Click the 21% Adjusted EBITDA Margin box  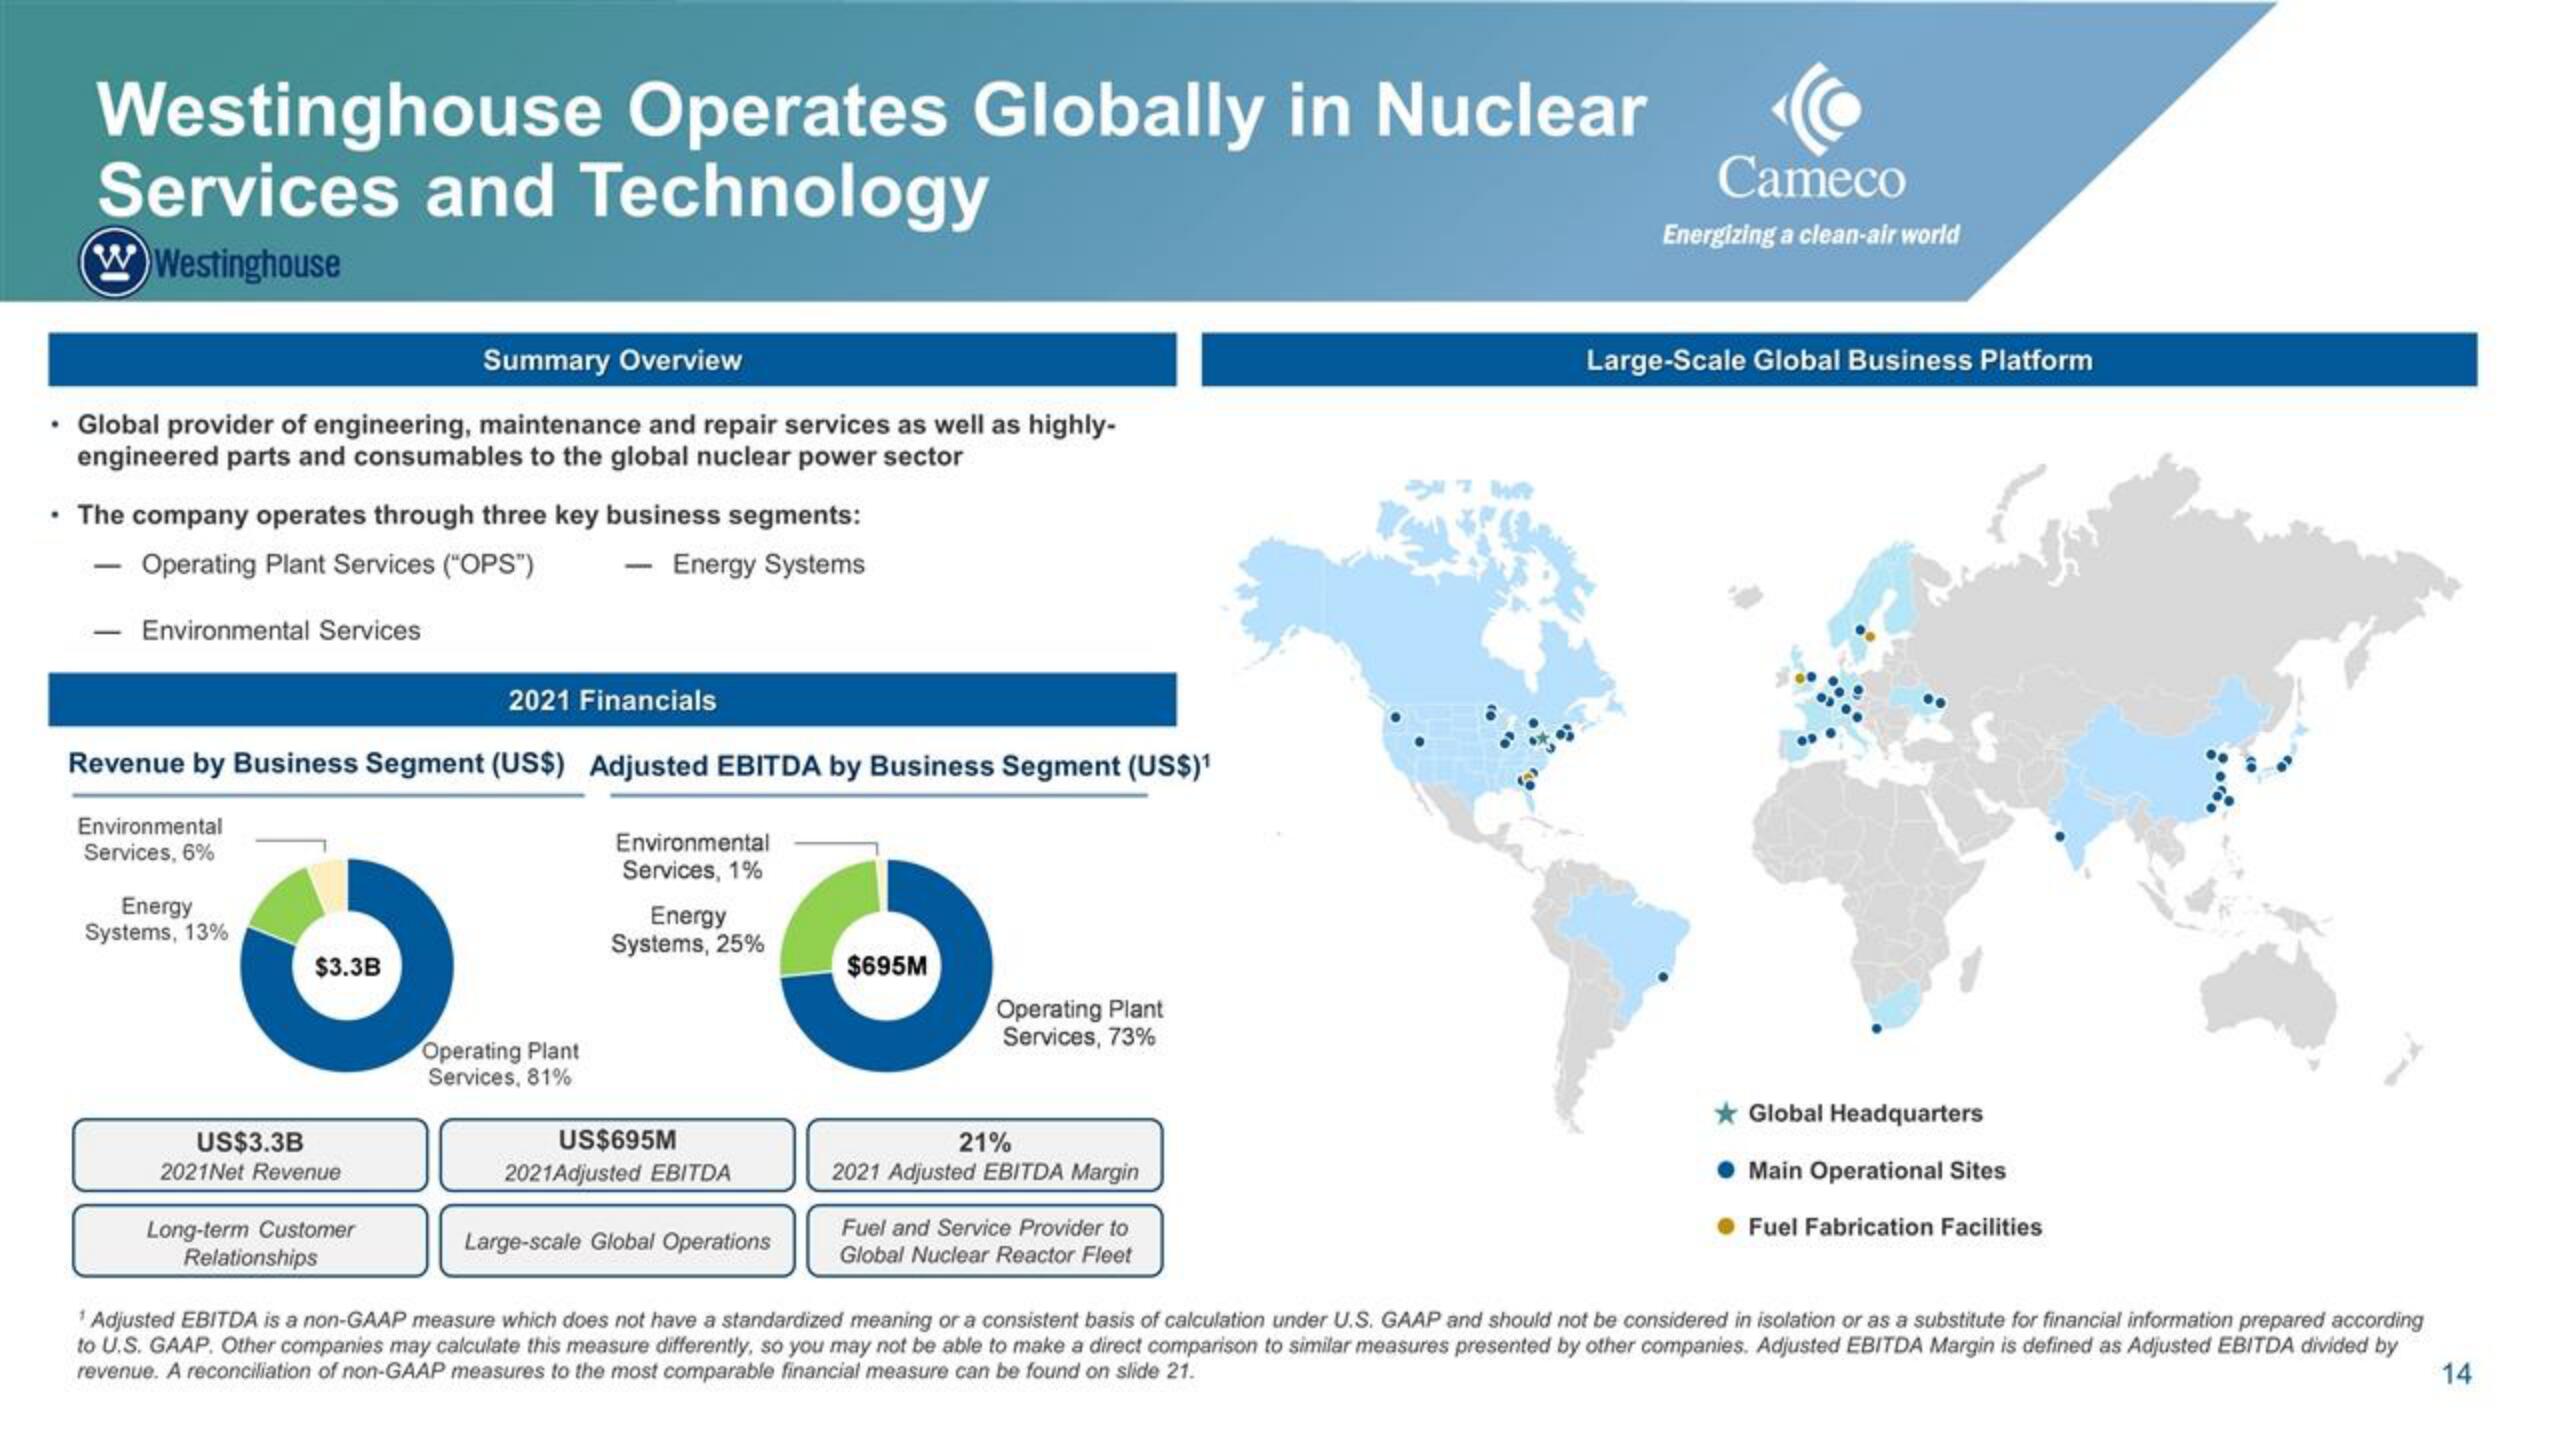(985, 1155)
